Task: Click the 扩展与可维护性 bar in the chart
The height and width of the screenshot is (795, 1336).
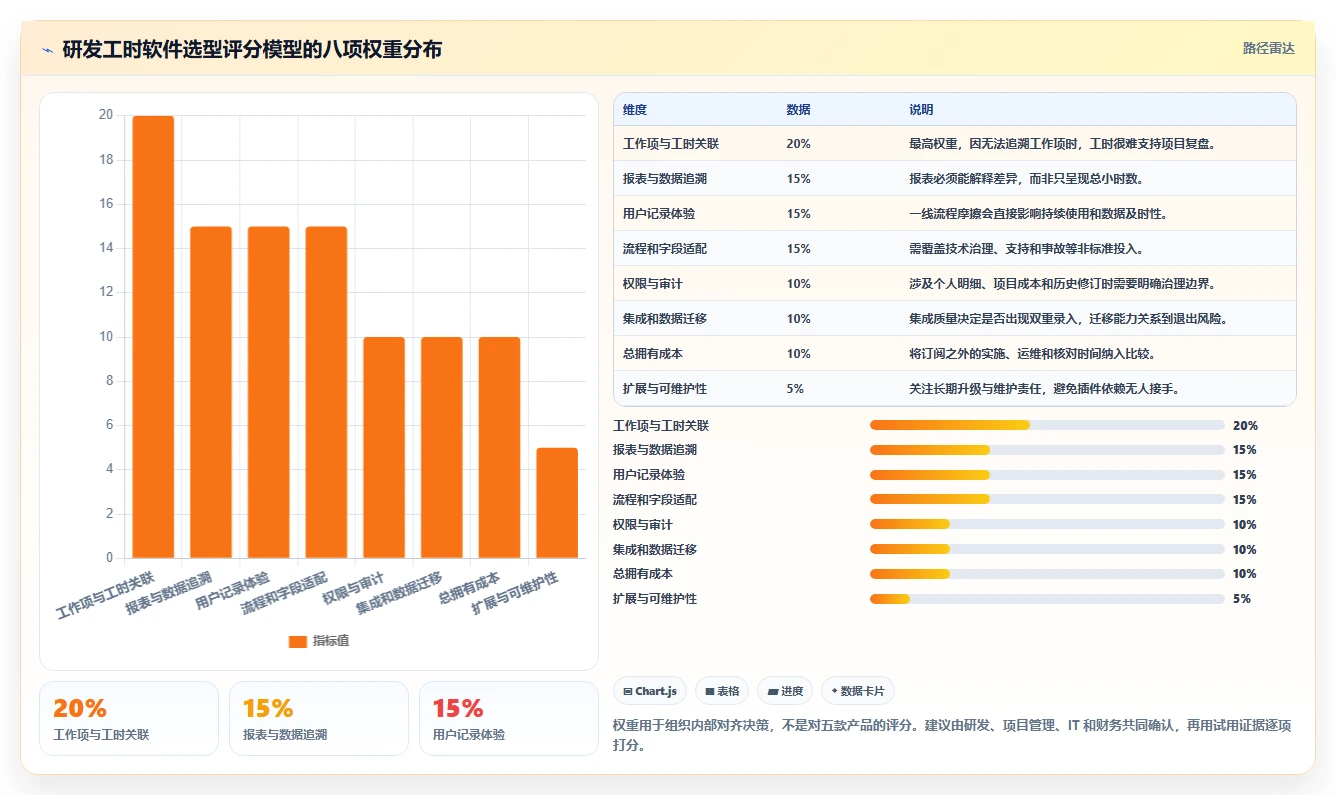Action: point(557,503)
